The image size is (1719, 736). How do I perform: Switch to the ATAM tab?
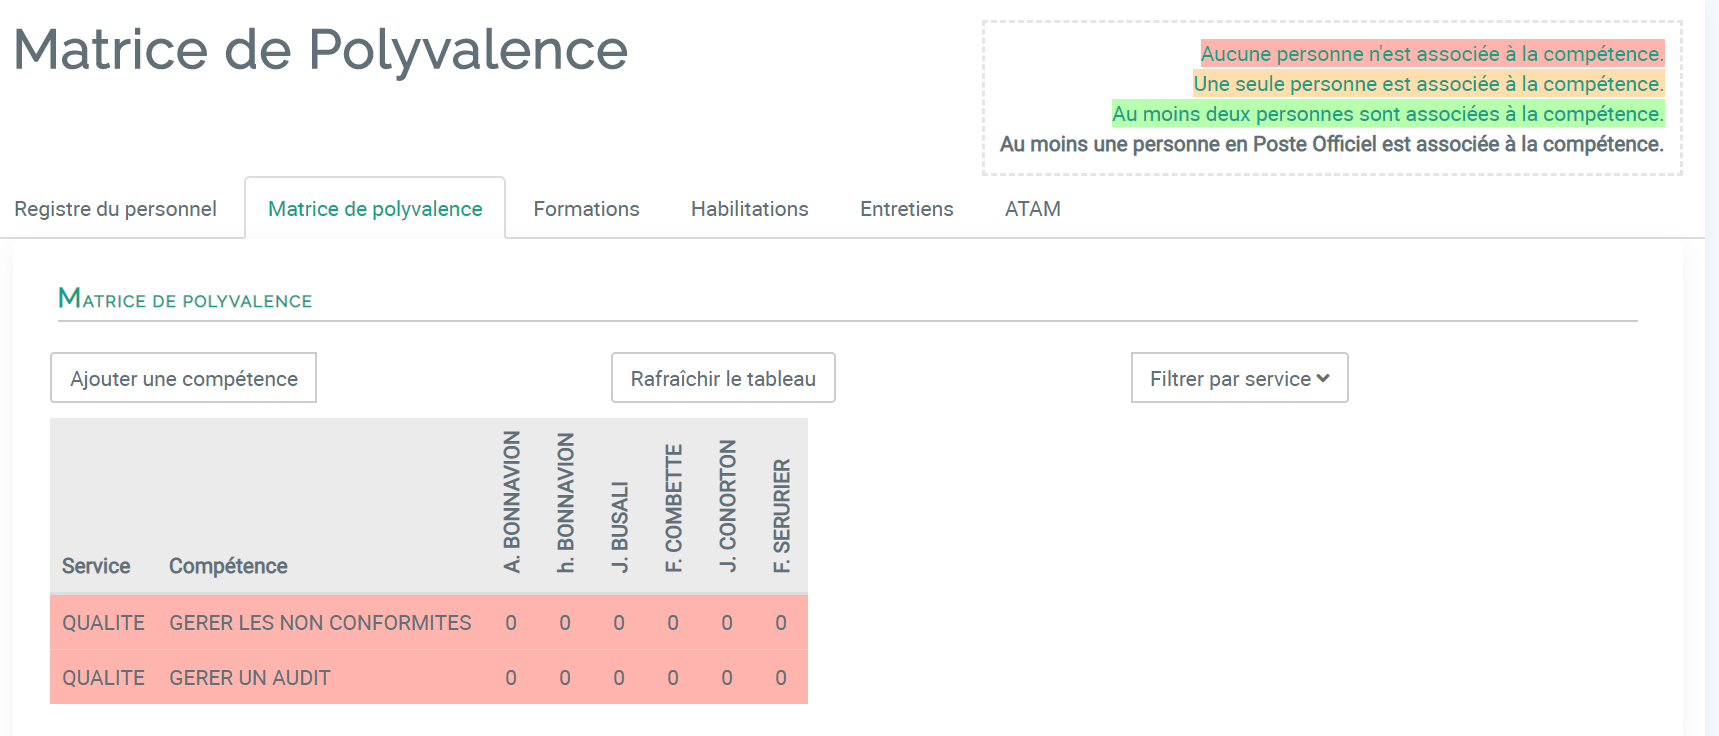(1033, 209)
